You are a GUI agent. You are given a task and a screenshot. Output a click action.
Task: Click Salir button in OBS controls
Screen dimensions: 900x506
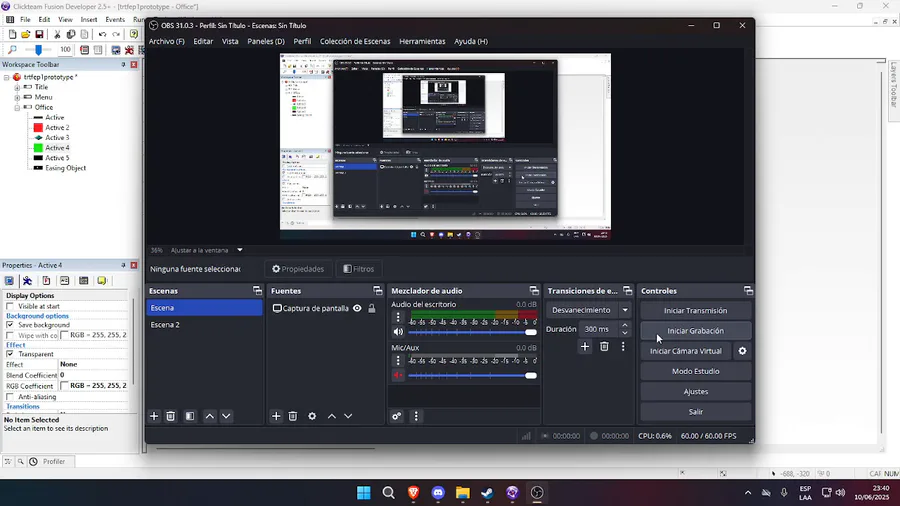tap(696, 411)
